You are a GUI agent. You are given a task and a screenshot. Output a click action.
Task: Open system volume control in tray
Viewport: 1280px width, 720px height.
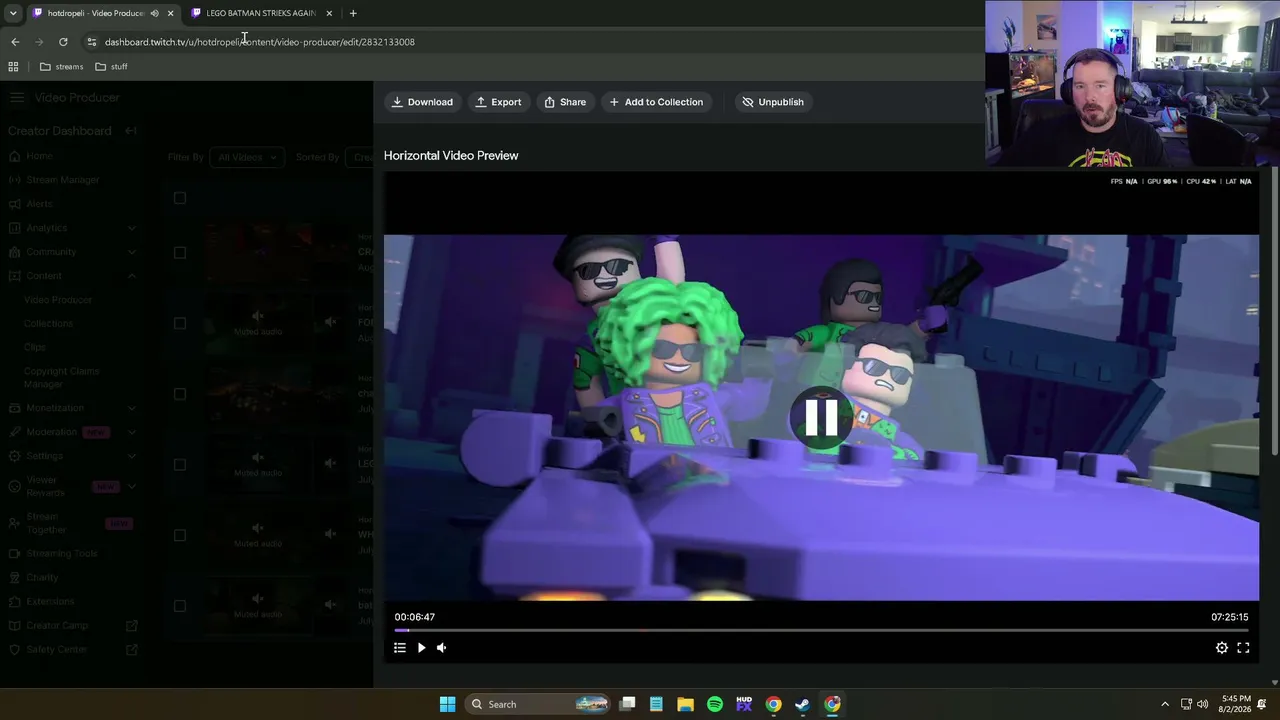pyautogui.click(x=1202, y=704)
